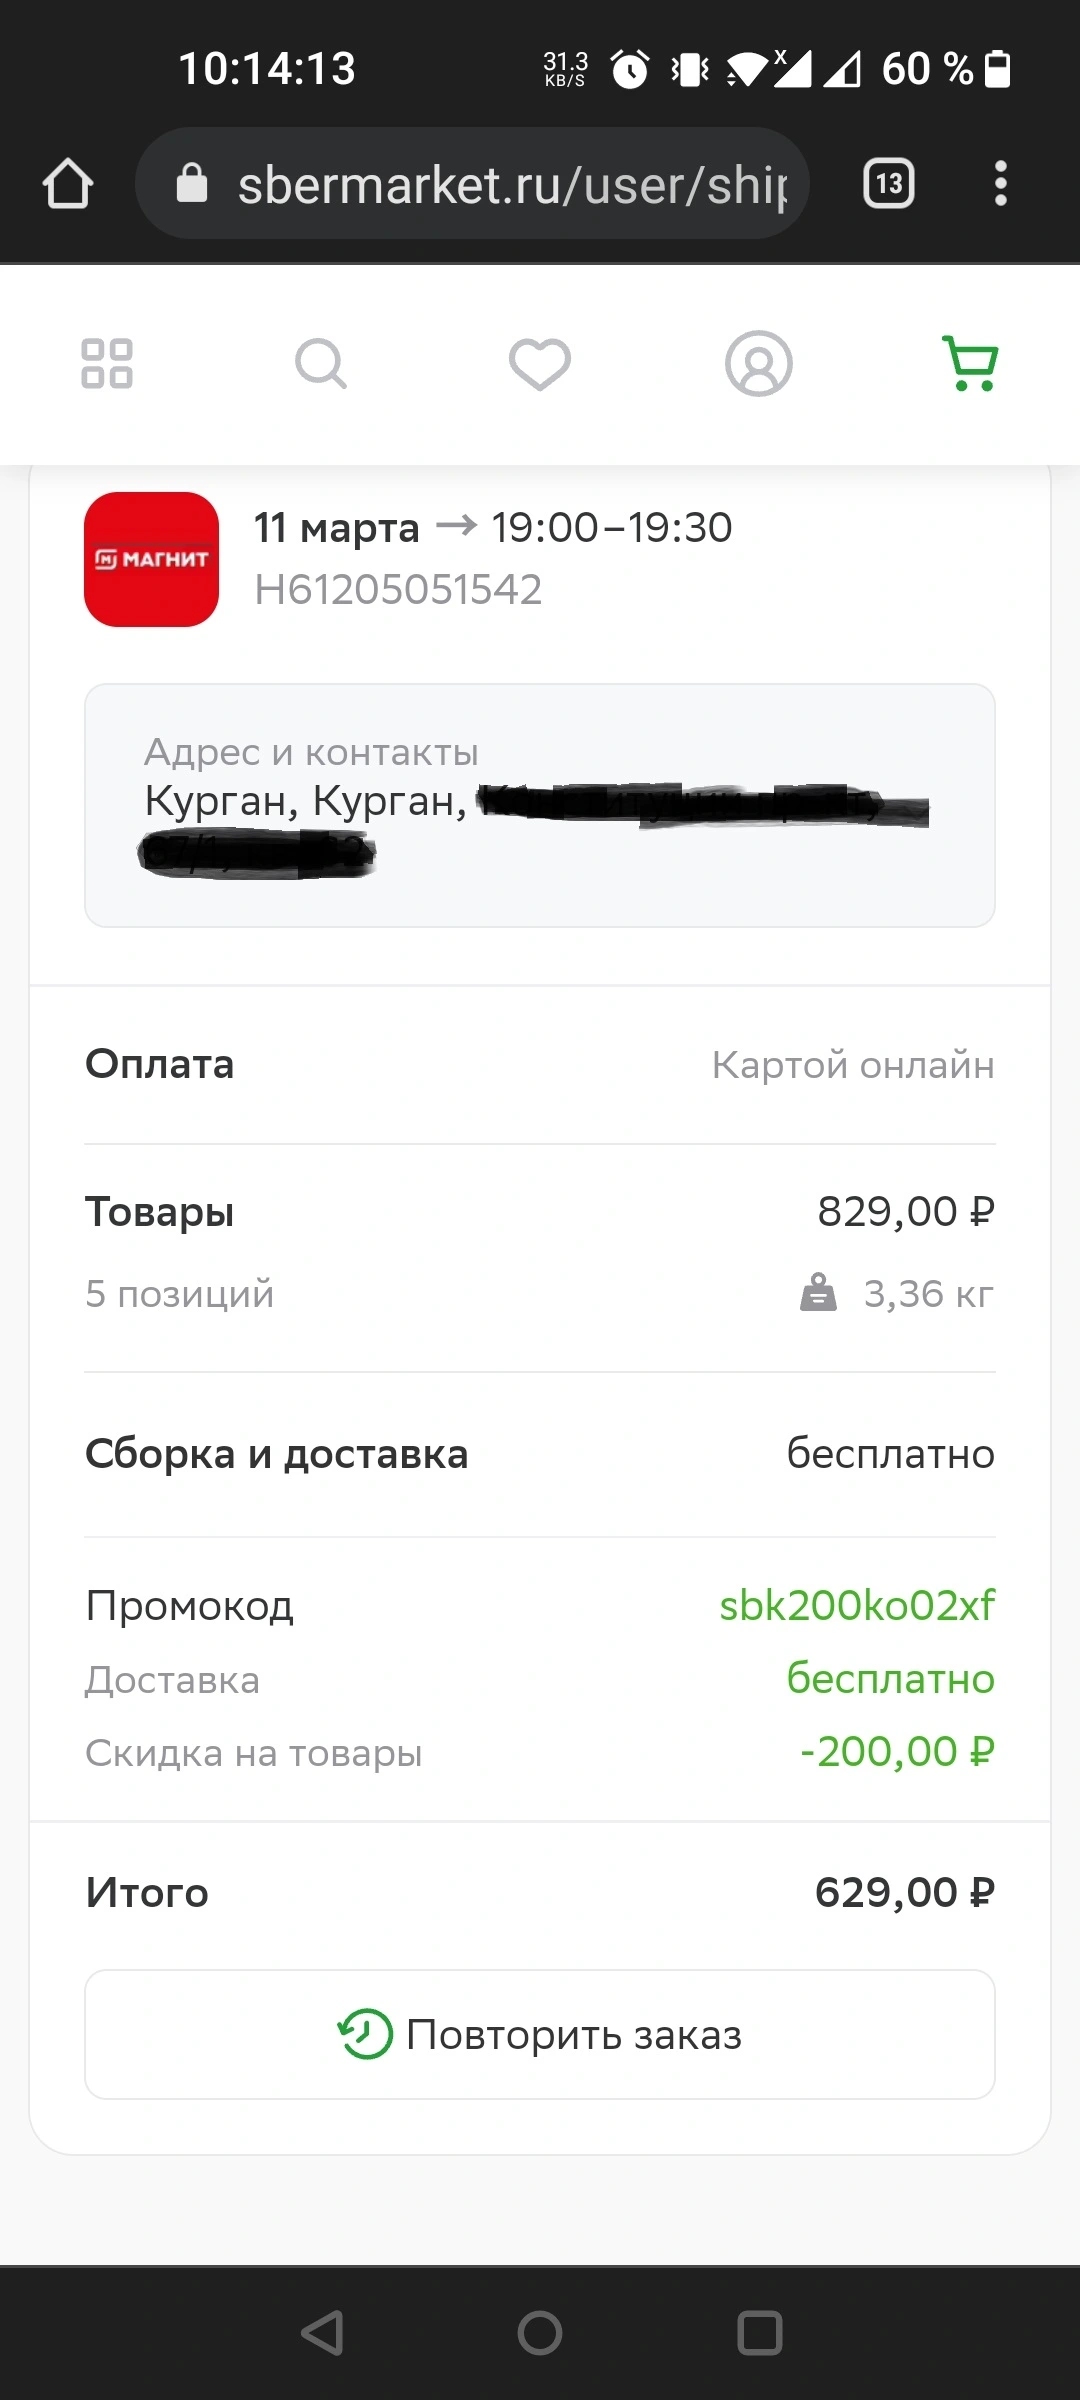Select the promo code sbk200ko02xf

(x=857, y=1605)
